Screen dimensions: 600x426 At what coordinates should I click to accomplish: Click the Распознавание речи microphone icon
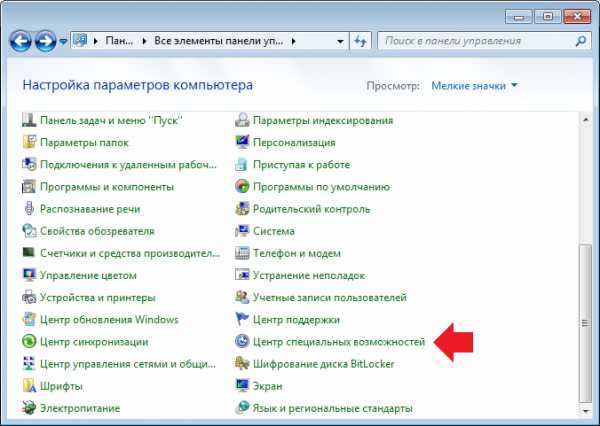pos(29,209)
